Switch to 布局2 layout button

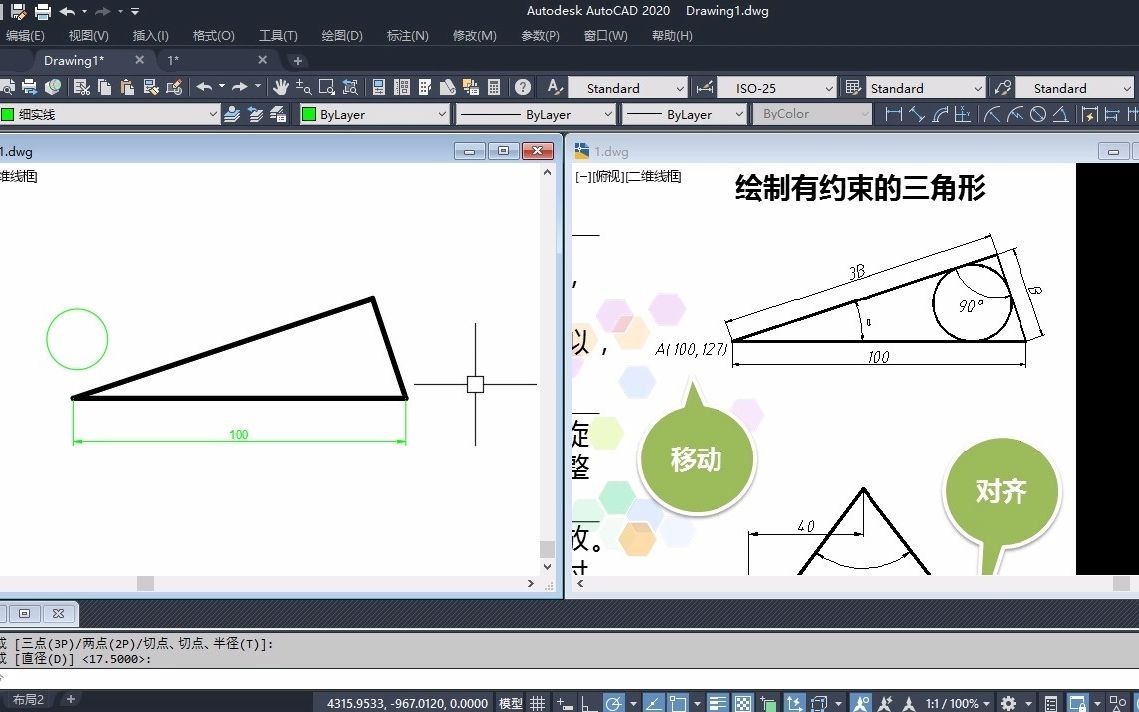pos(28,700)
